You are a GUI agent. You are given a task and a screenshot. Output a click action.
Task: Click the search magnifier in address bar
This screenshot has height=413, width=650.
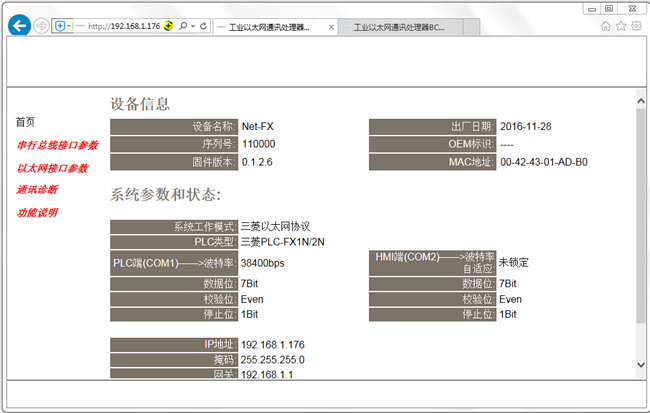tap(183, 26)
